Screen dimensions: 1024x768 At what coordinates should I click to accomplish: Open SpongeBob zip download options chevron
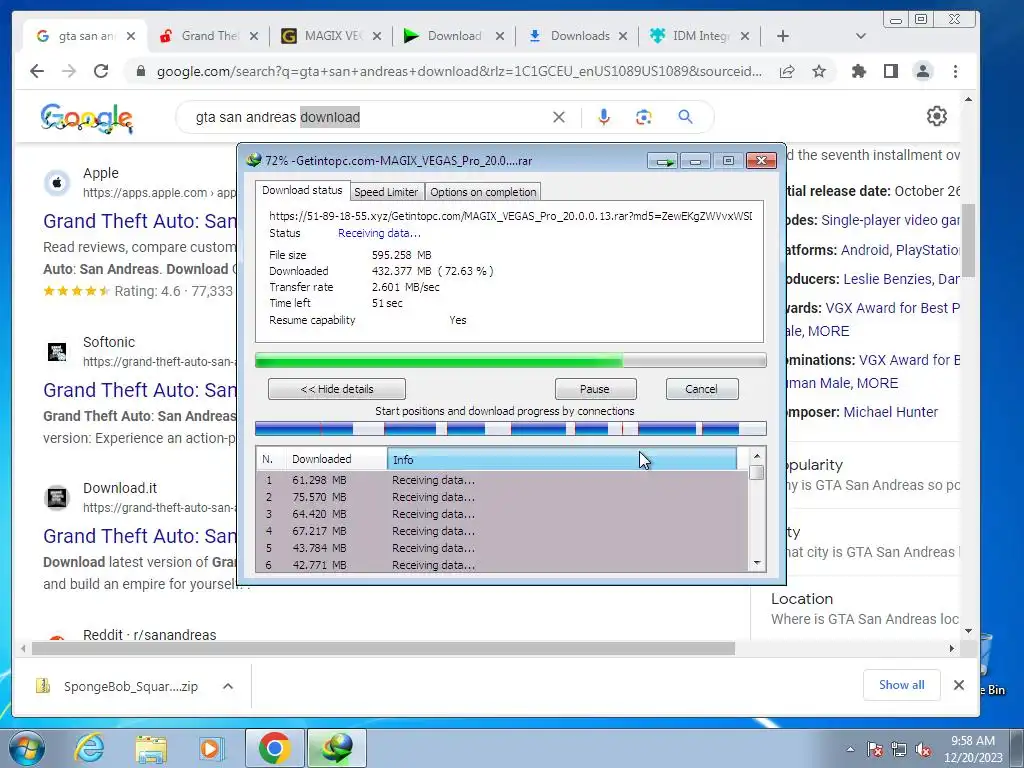(228, 686)
